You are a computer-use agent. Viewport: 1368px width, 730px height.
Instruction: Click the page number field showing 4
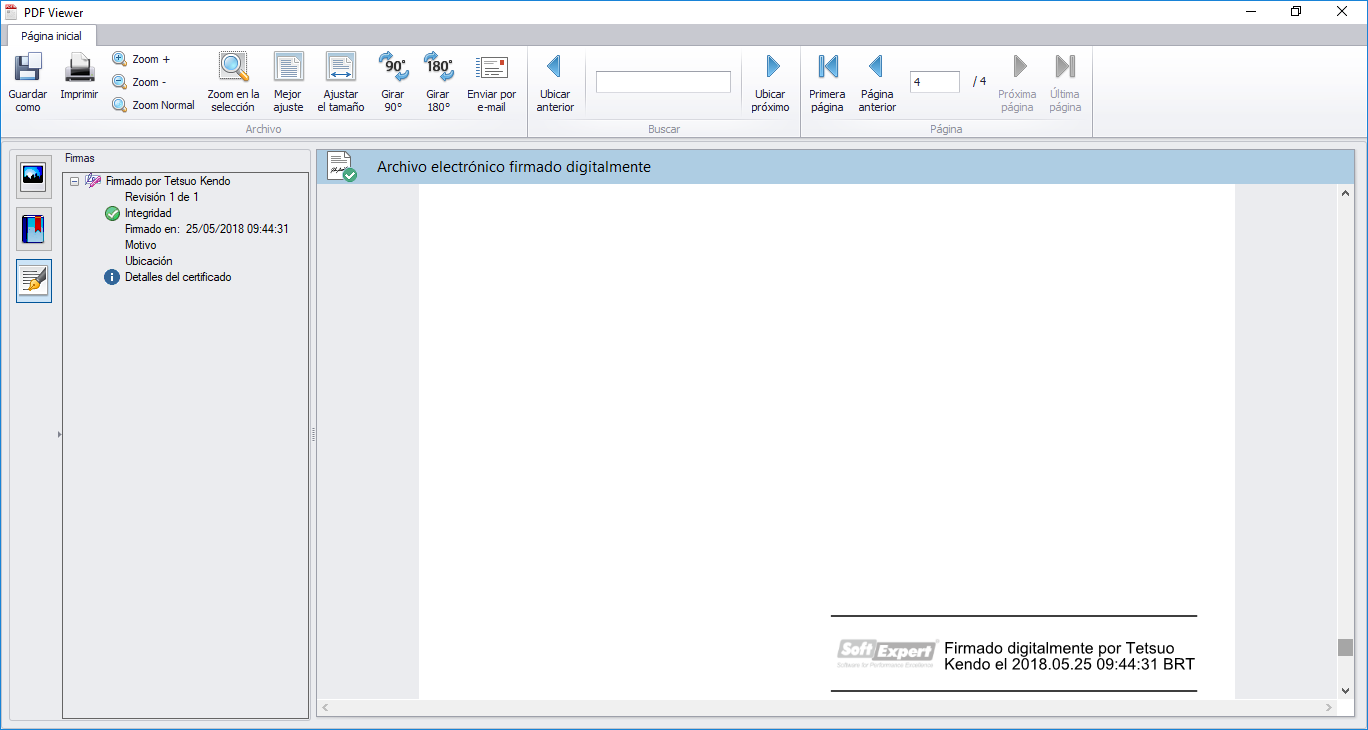(935, 82)
